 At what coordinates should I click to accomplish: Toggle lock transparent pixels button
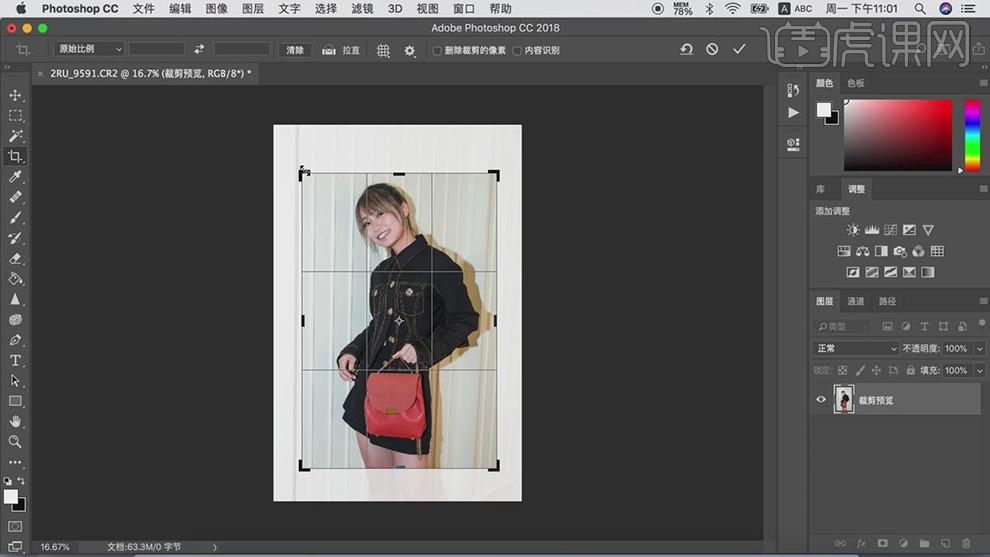point(842,371)
